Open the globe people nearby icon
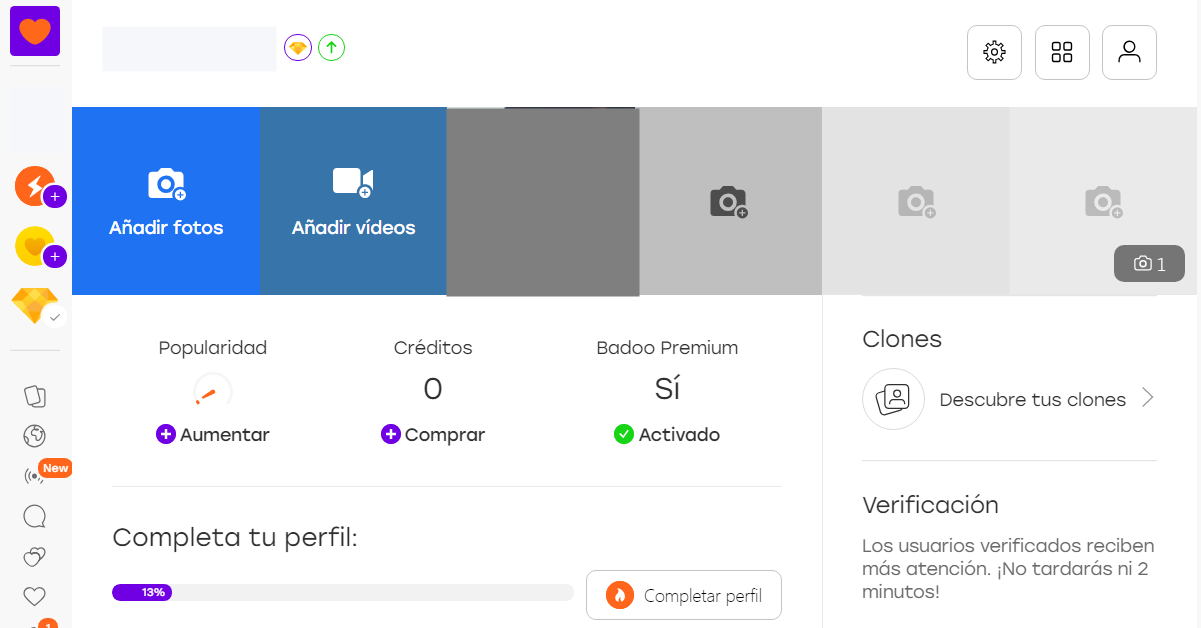Screen dimensions: 1201x628 (35, 436)
